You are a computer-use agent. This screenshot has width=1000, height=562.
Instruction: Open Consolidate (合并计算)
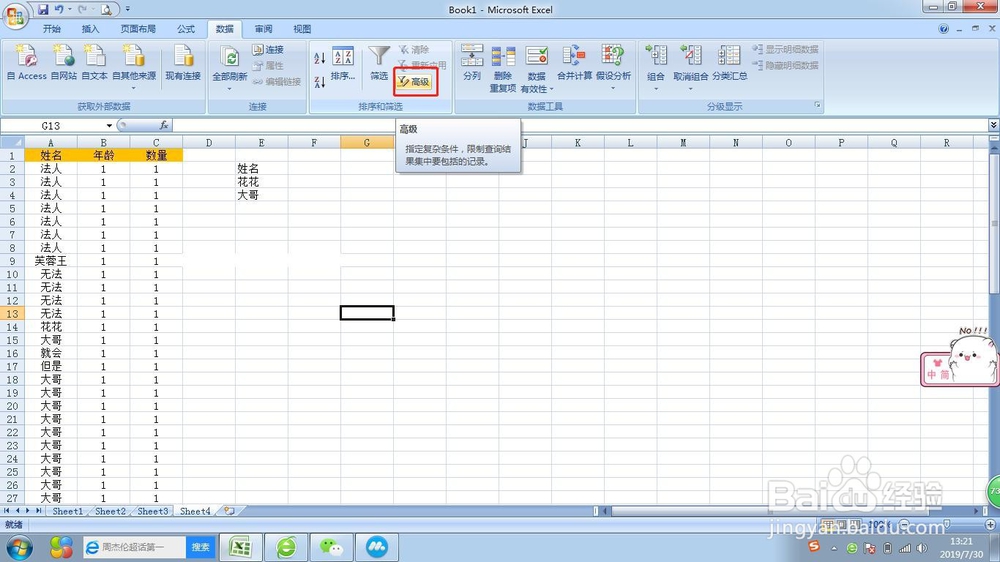point(574,63)
